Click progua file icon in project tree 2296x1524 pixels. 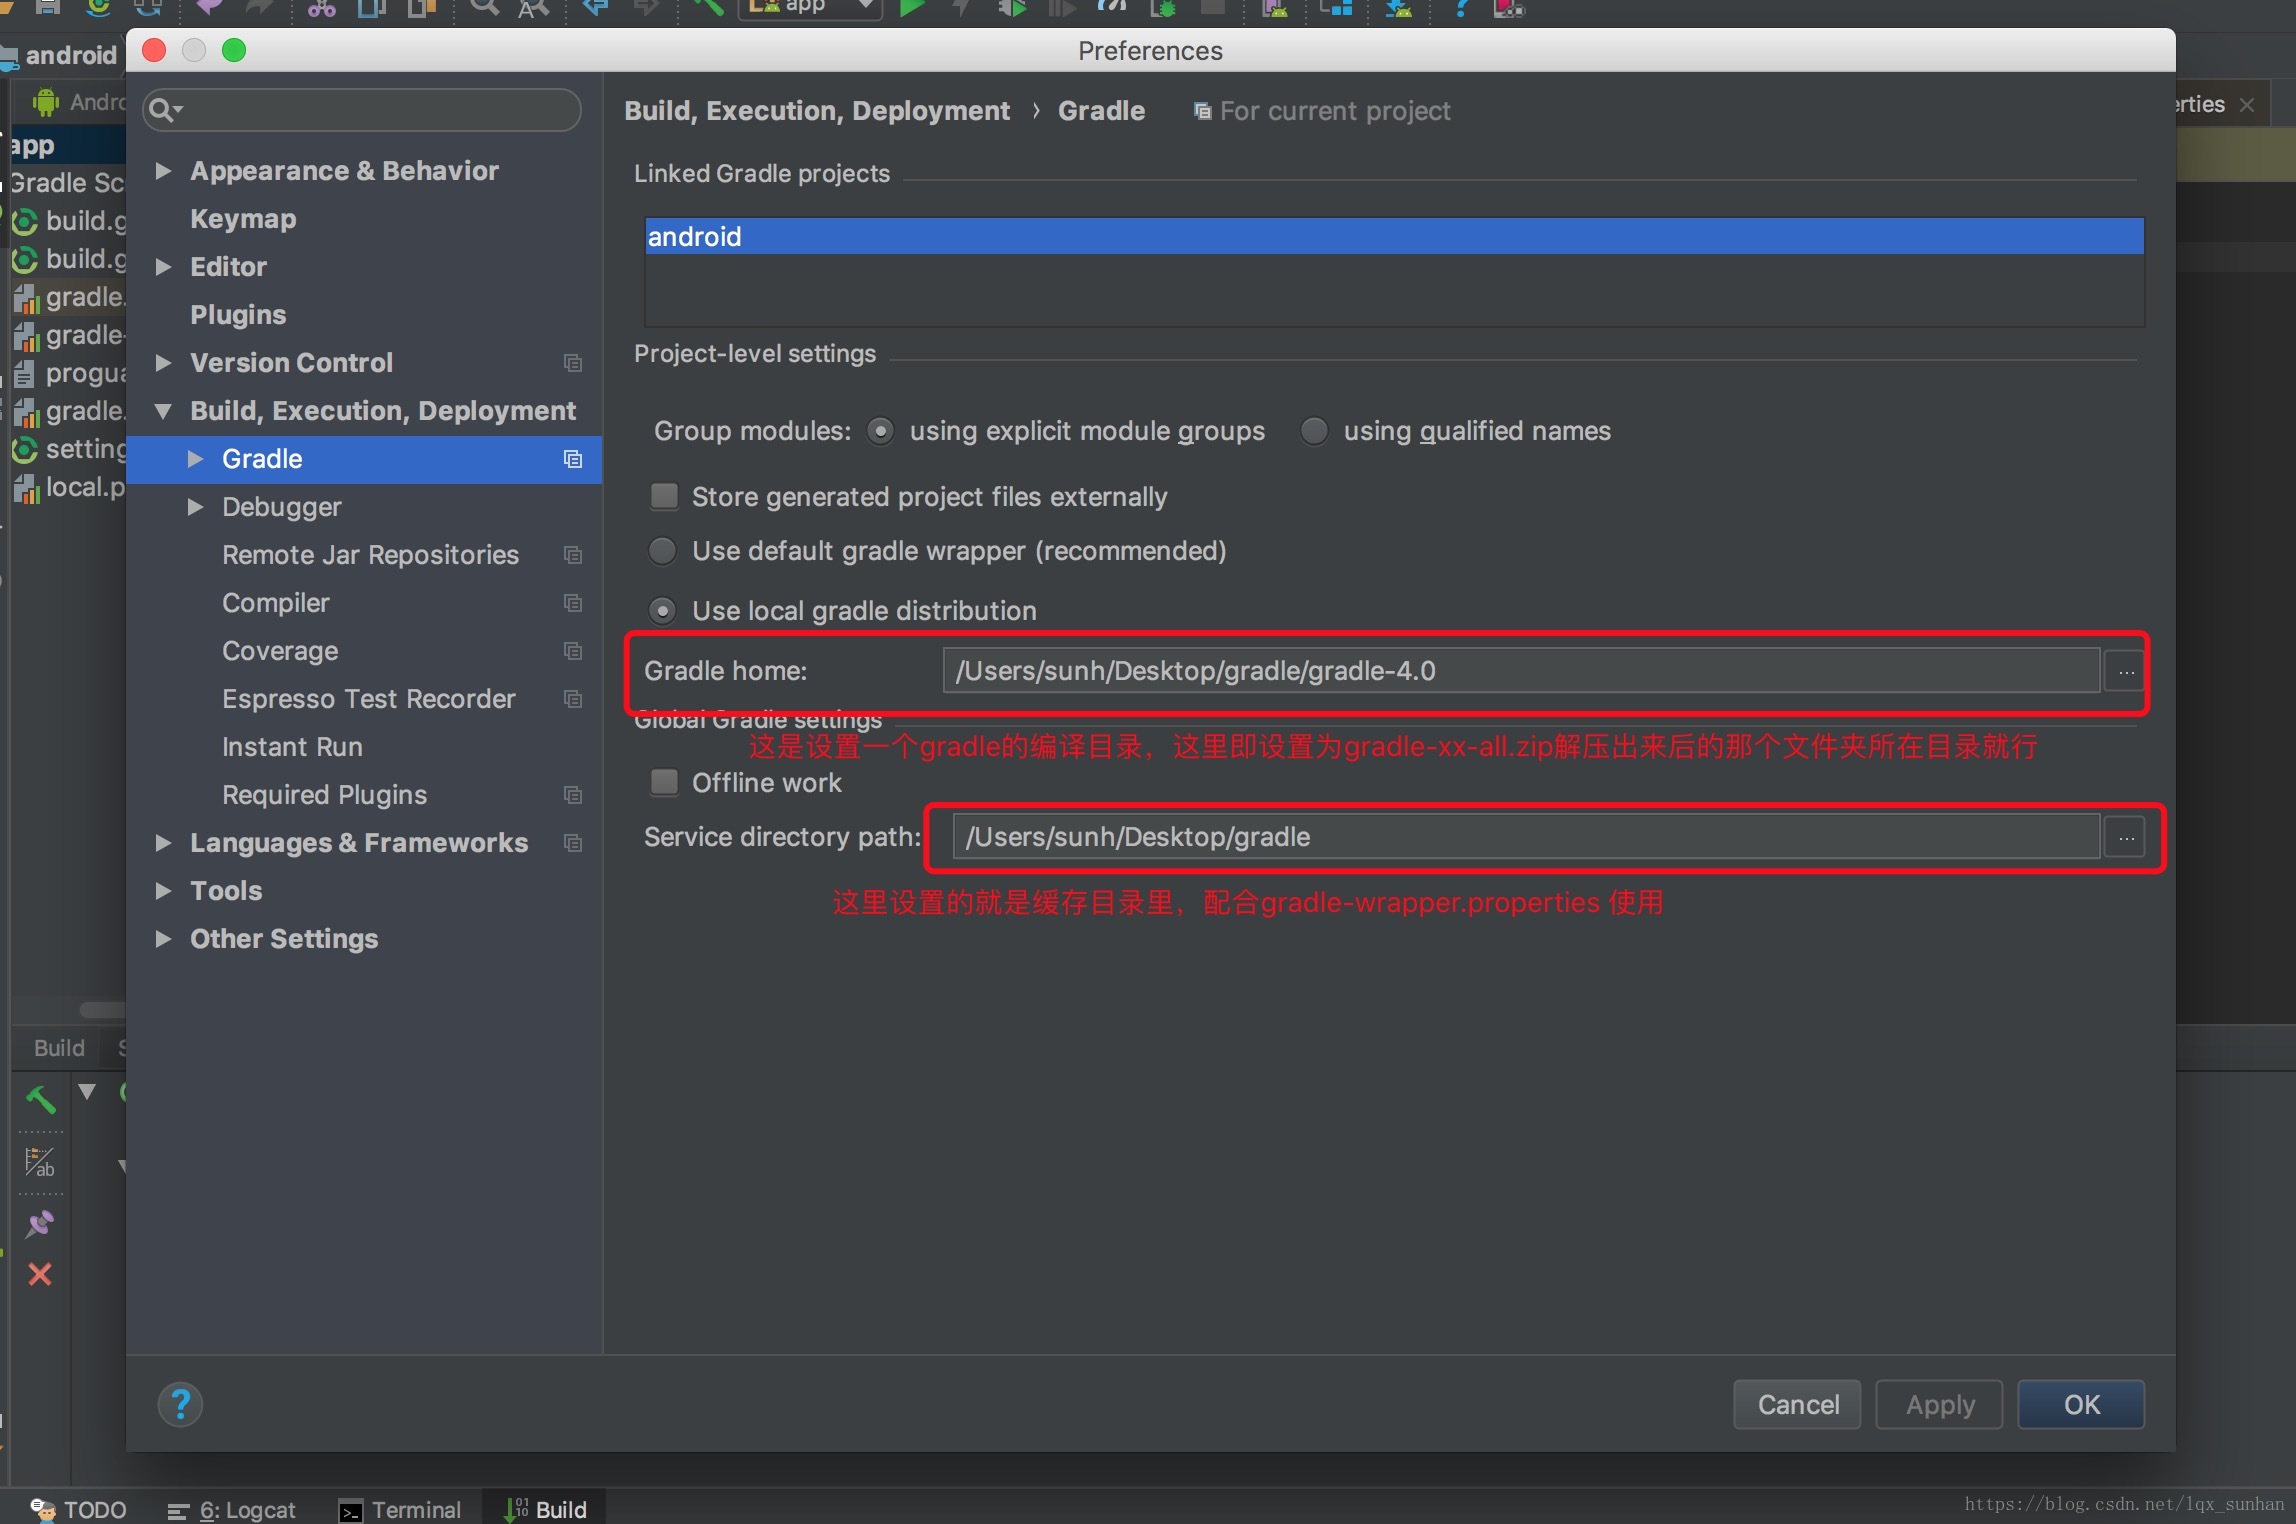25,374
